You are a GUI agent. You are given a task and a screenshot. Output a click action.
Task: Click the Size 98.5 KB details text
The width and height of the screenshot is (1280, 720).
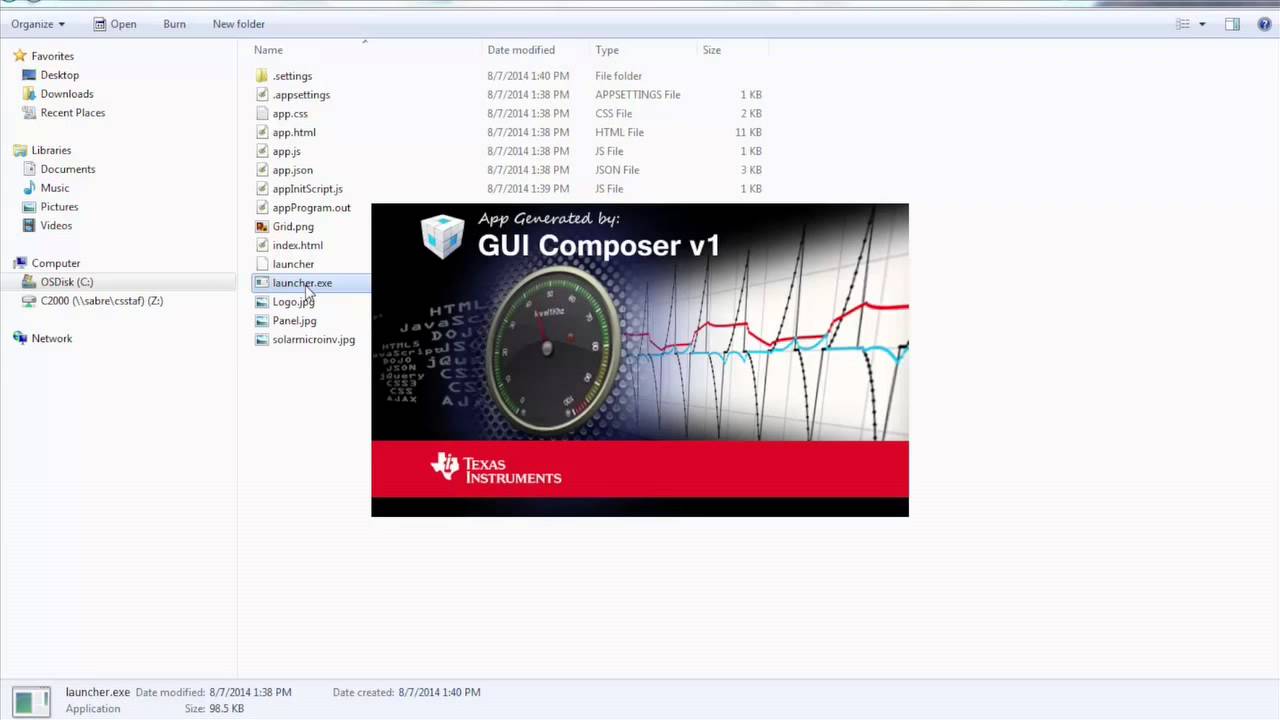214,709
